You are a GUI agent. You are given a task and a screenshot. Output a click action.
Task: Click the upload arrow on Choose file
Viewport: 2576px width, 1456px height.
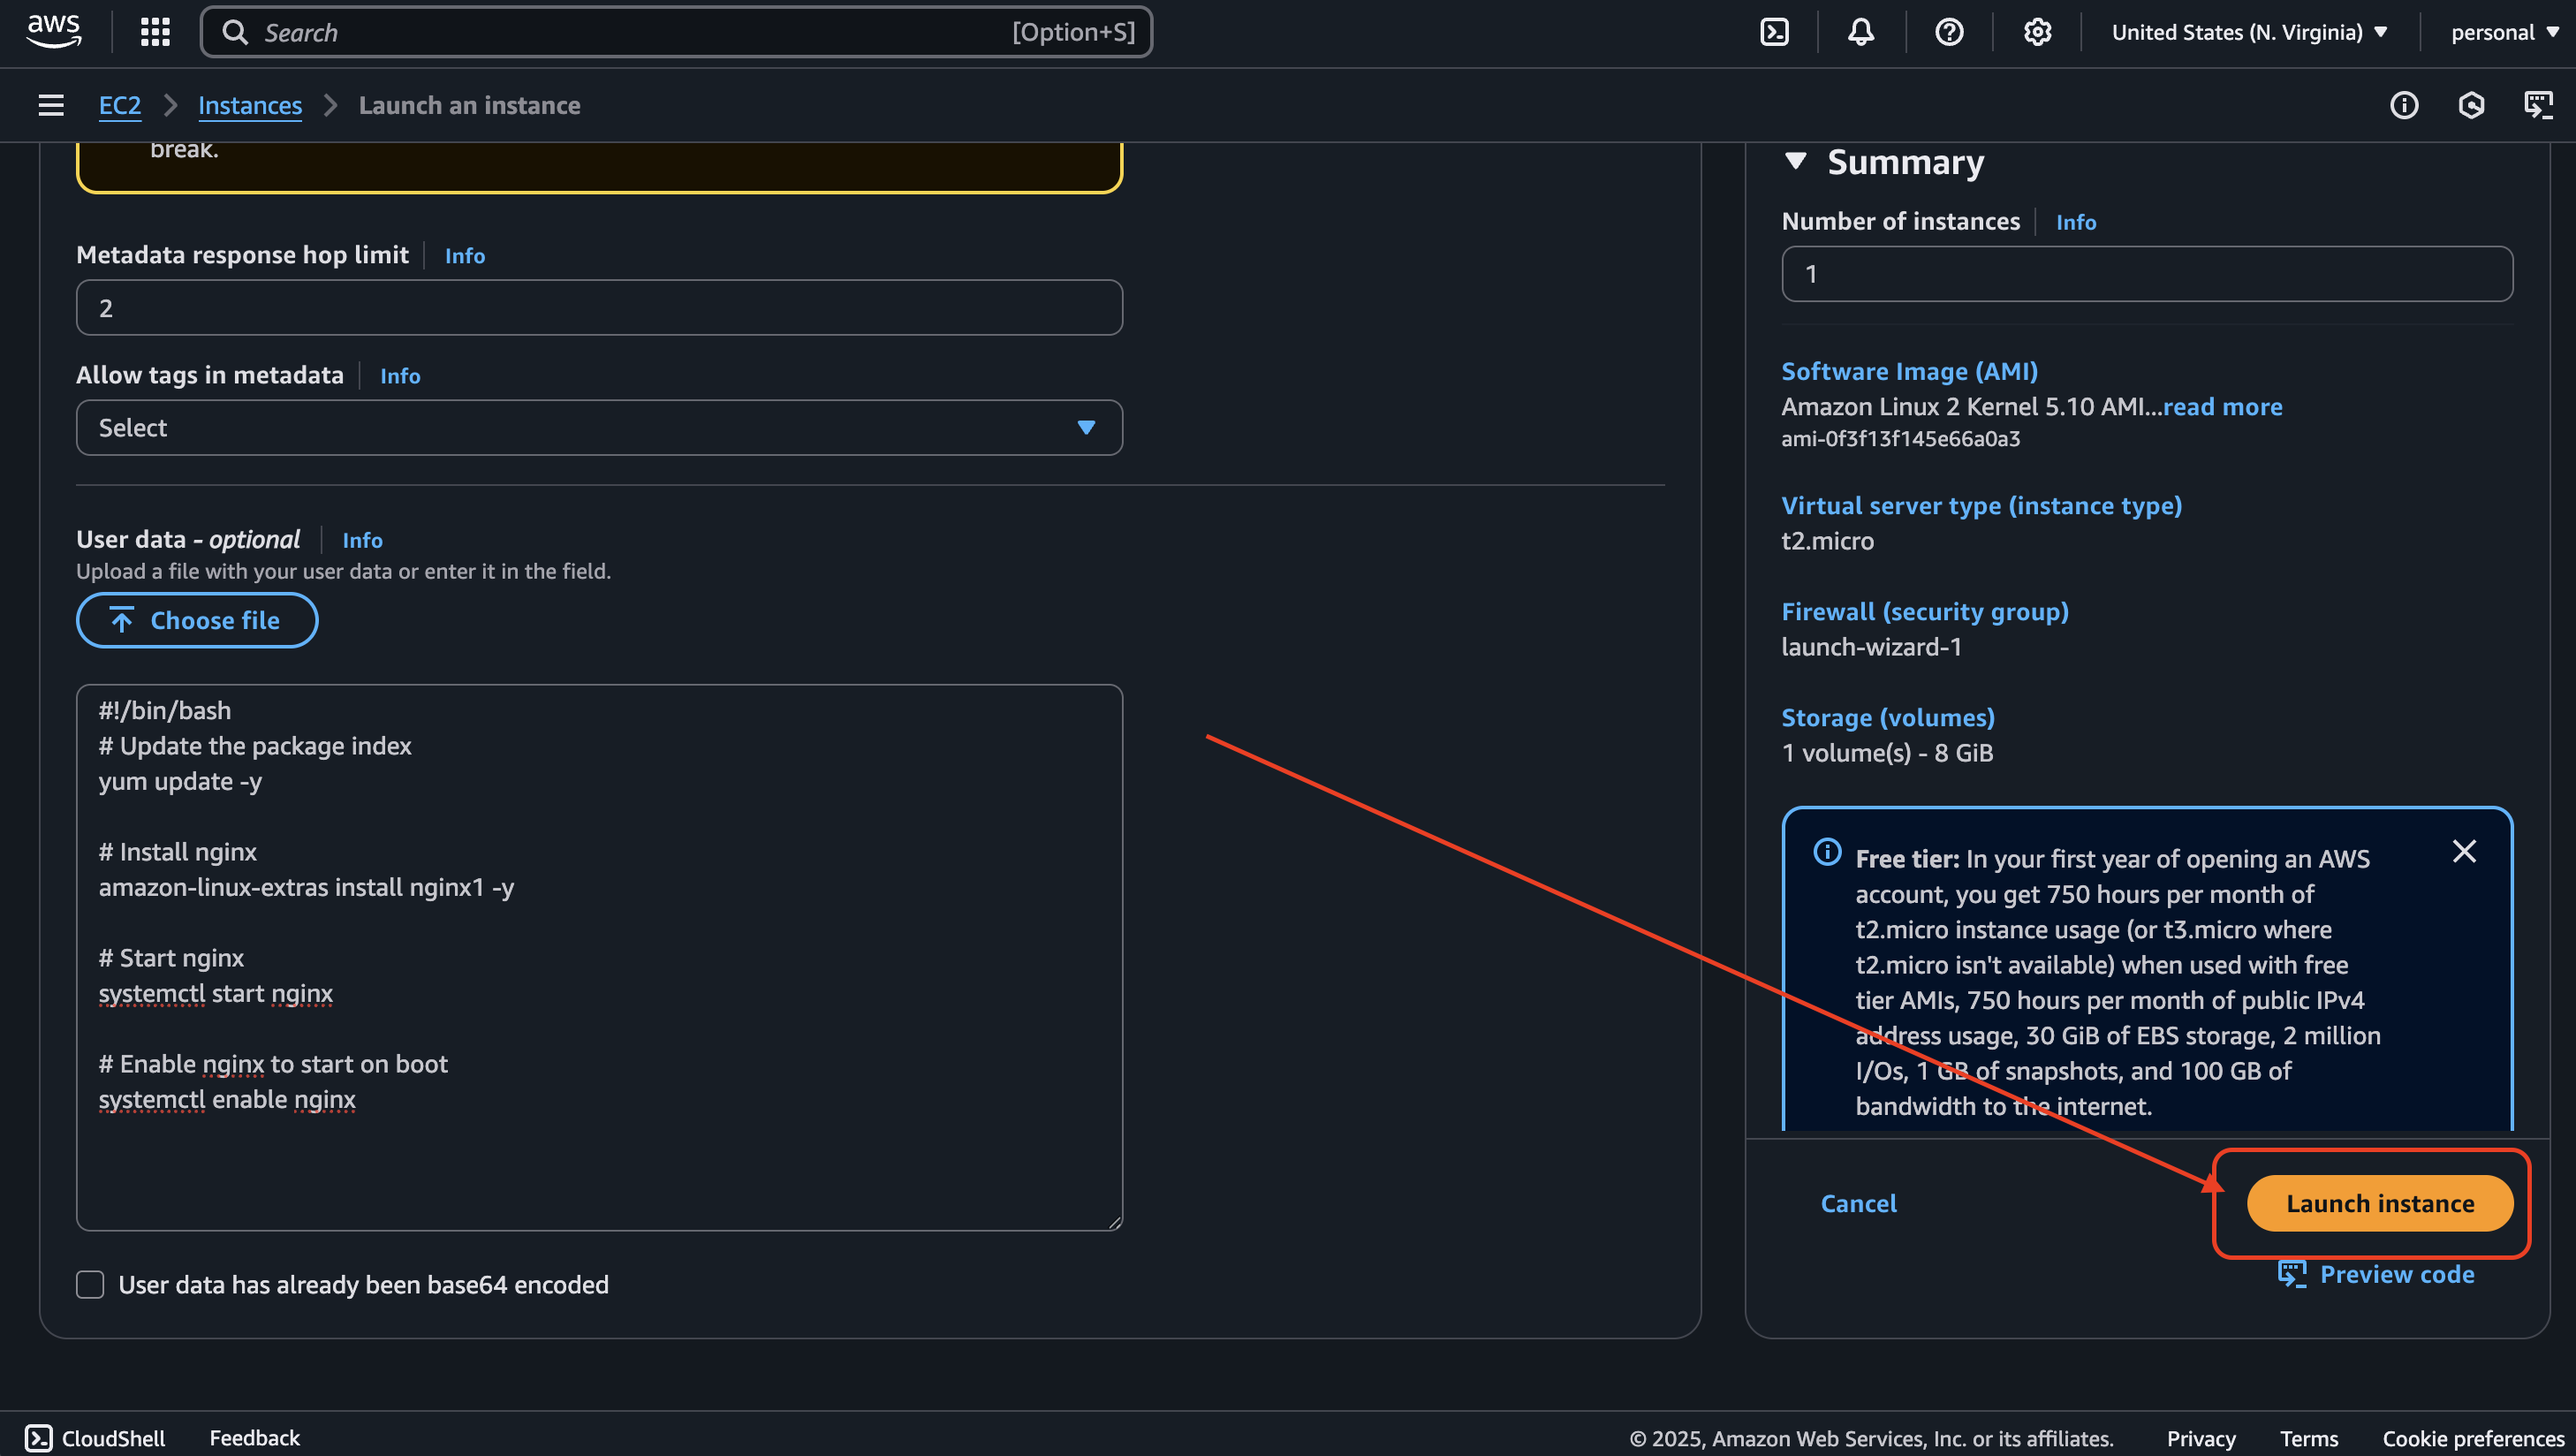122,620
